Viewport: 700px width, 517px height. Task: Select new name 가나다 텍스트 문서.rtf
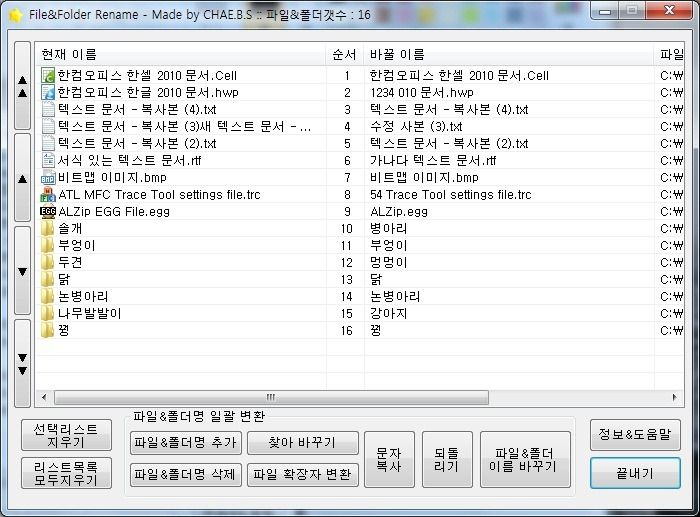[x=433, y=160]
